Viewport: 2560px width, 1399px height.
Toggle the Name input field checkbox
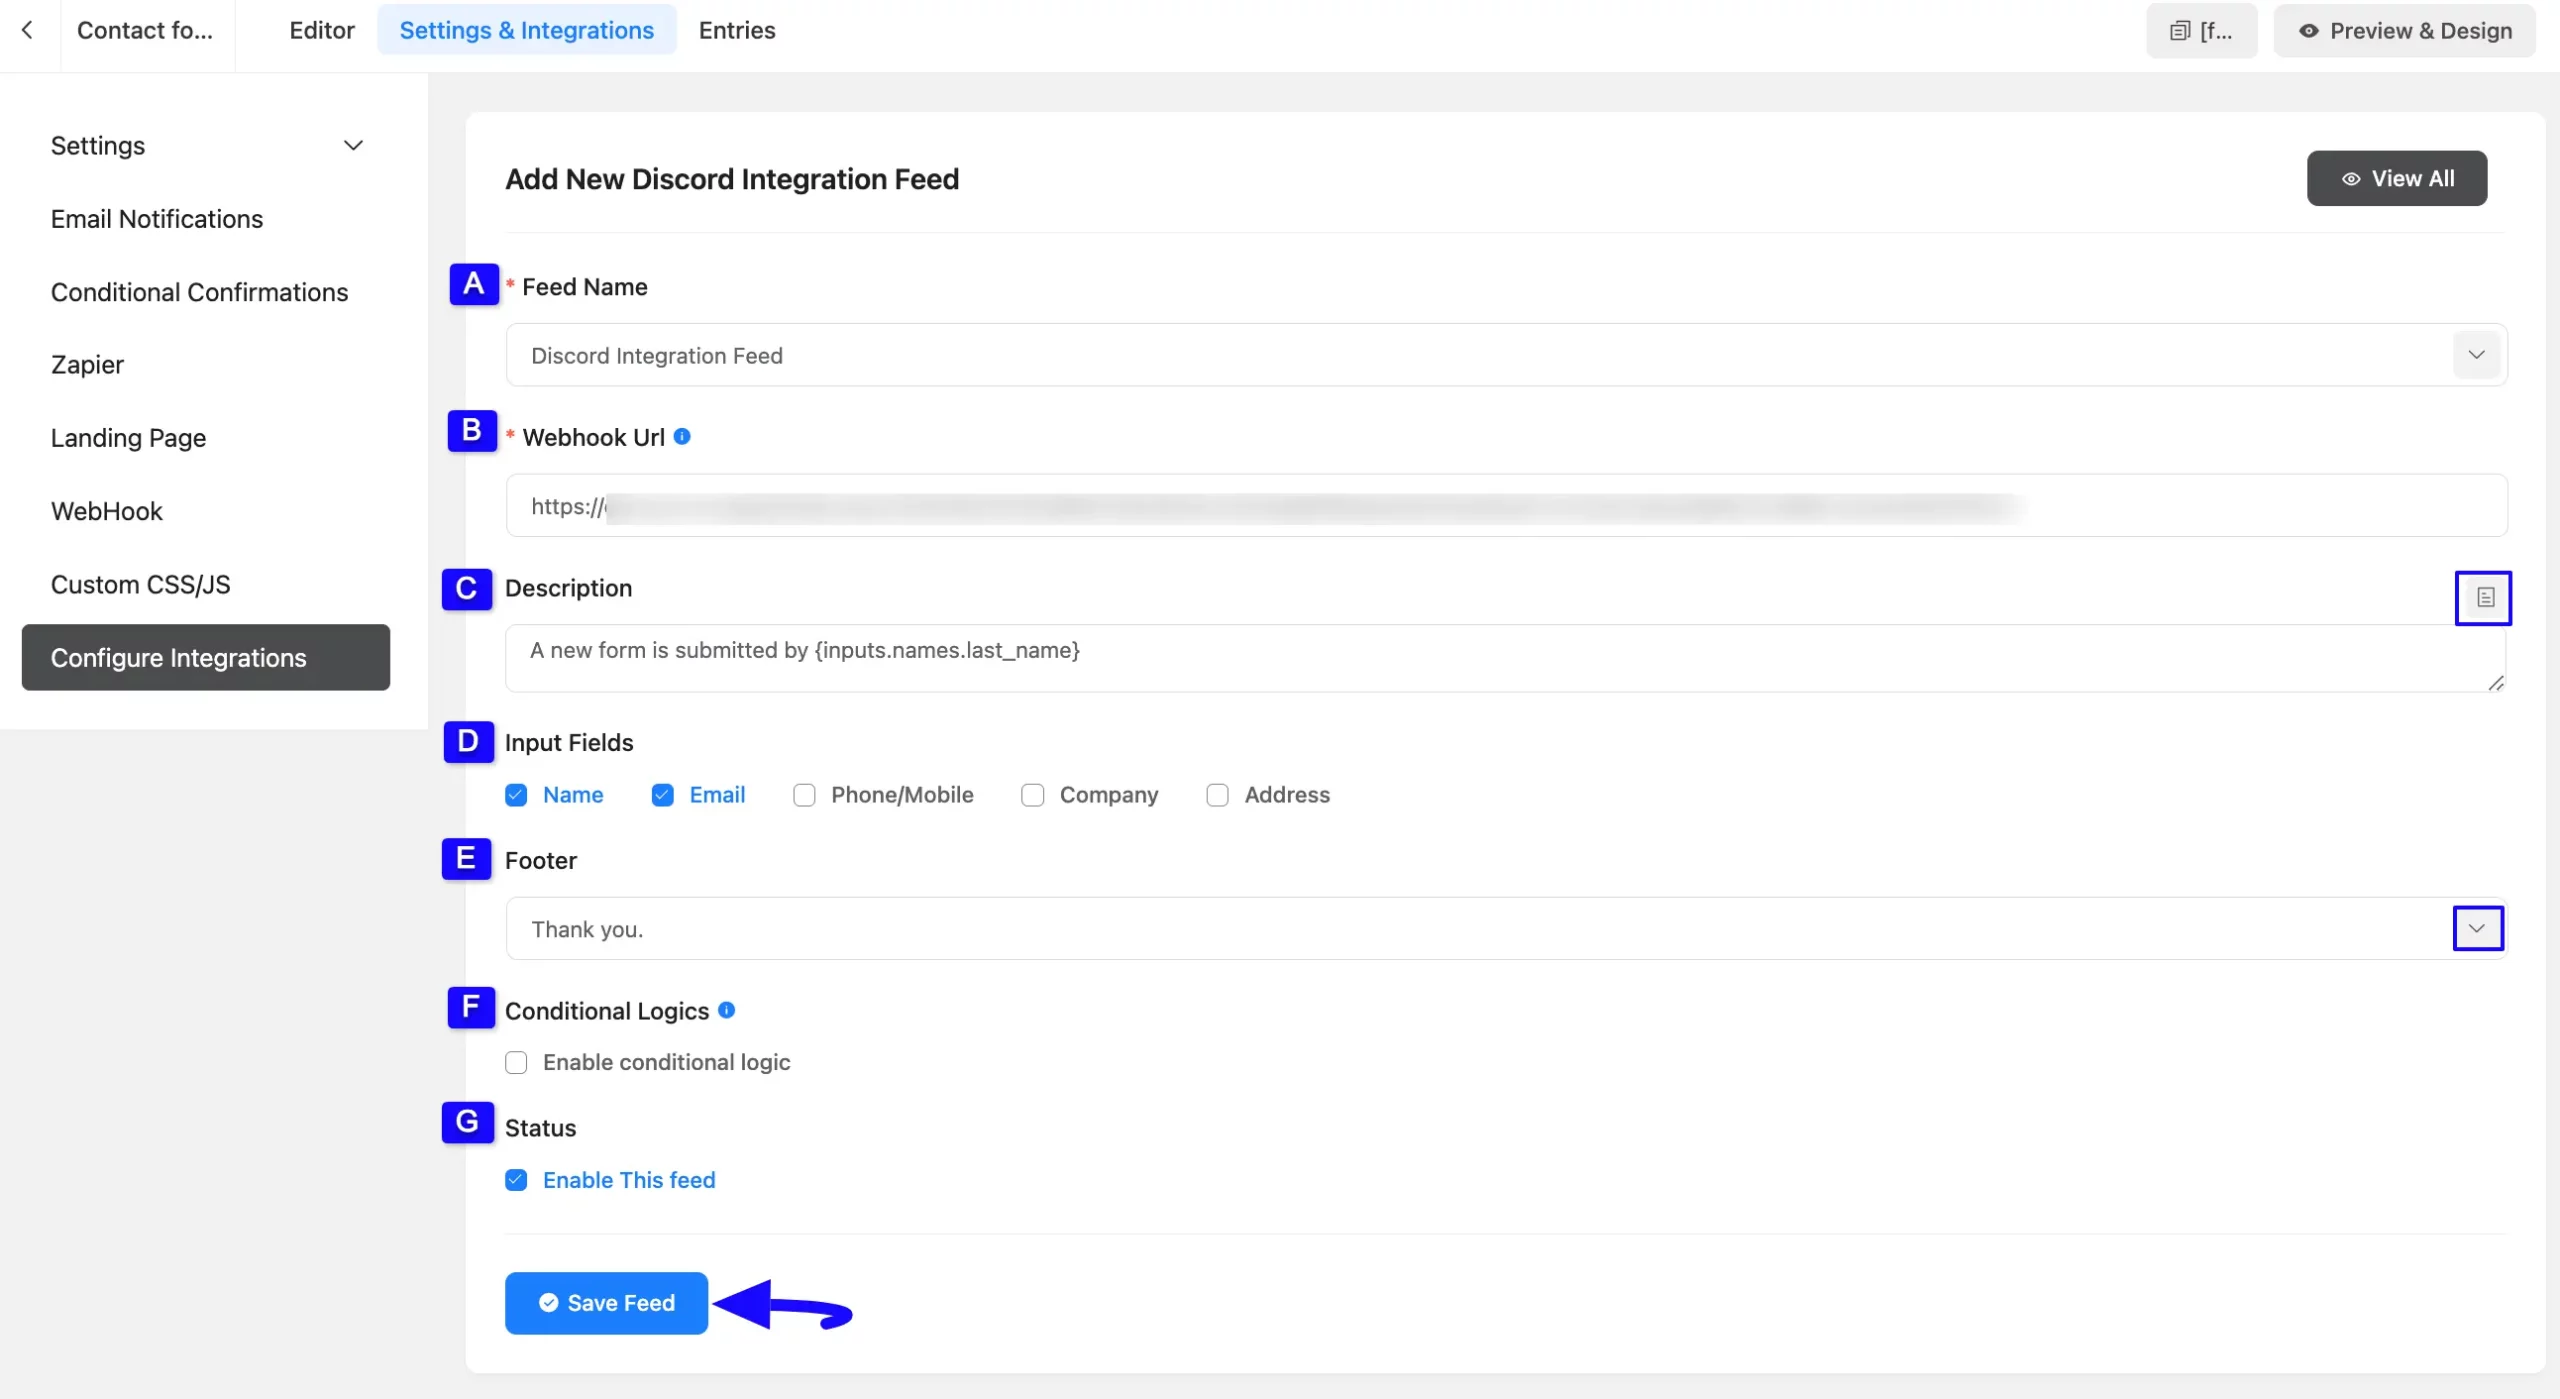point(516,795)
